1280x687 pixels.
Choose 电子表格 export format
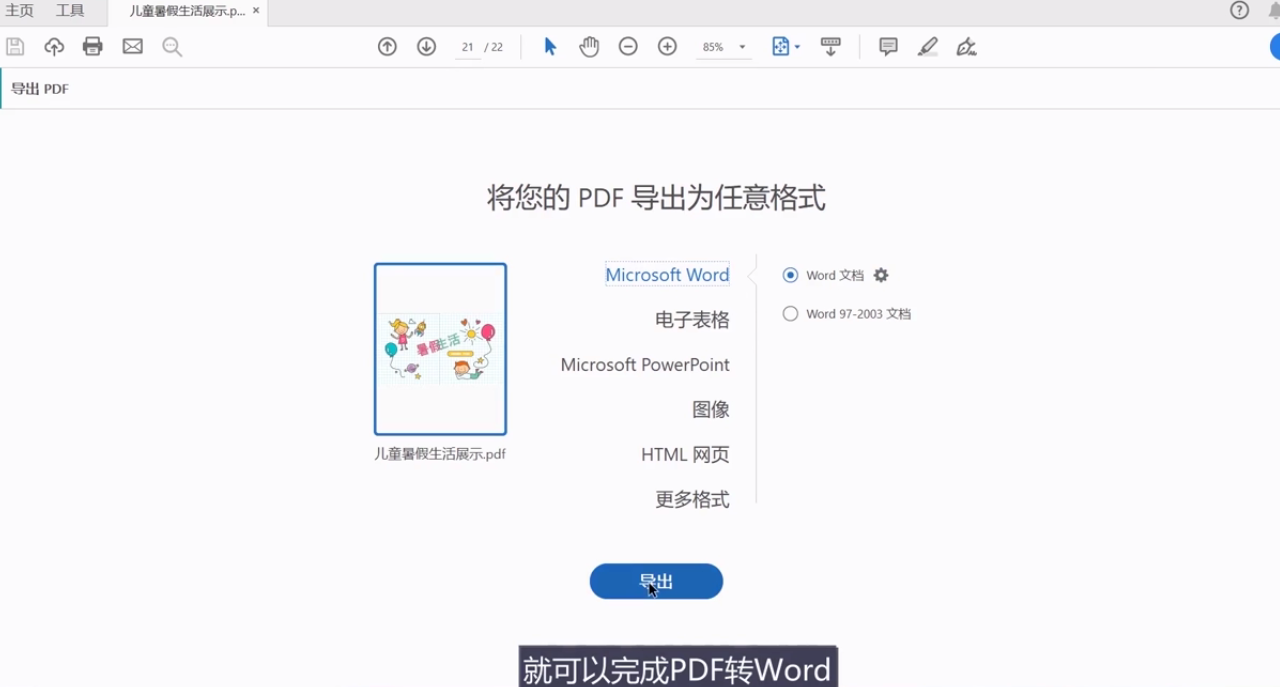point(692,320)
